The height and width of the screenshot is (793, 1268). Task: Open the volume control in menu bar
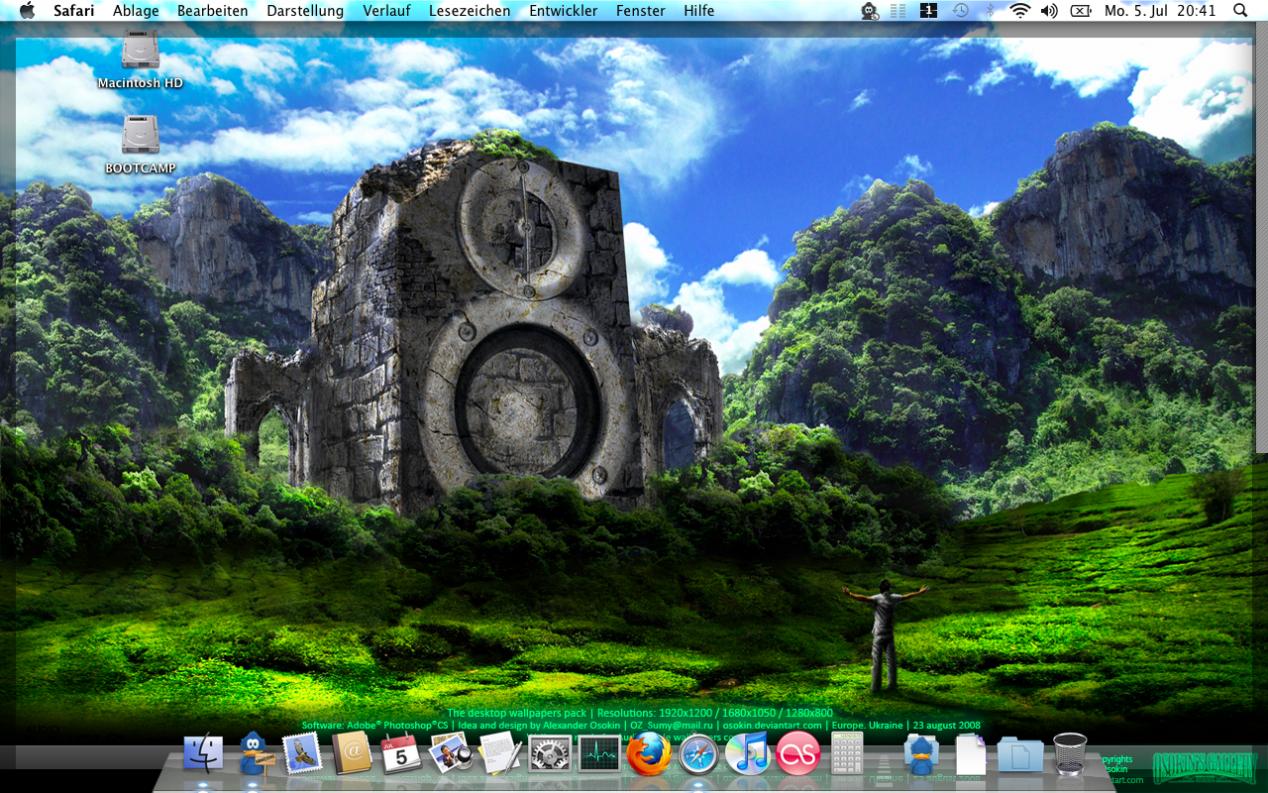pyautogui.click(x=1049, y=11)
